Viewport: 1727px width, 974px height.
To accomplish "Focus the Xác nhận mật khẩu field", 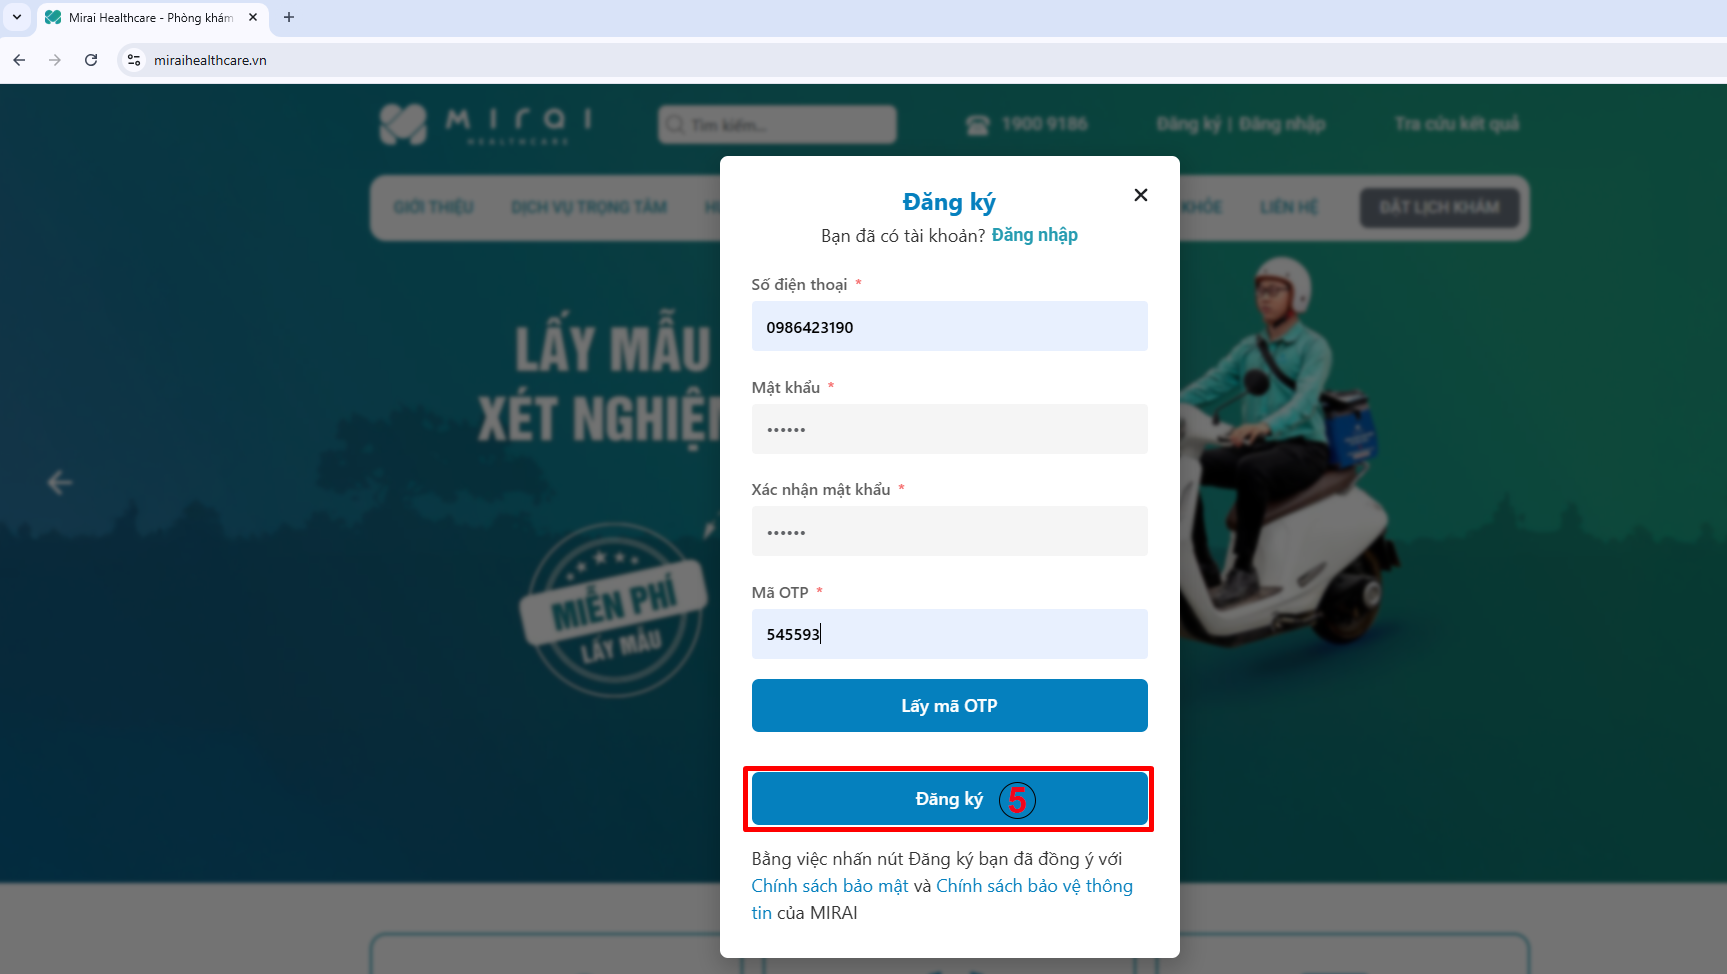I will pyautogui.click(x=949, y=531).
